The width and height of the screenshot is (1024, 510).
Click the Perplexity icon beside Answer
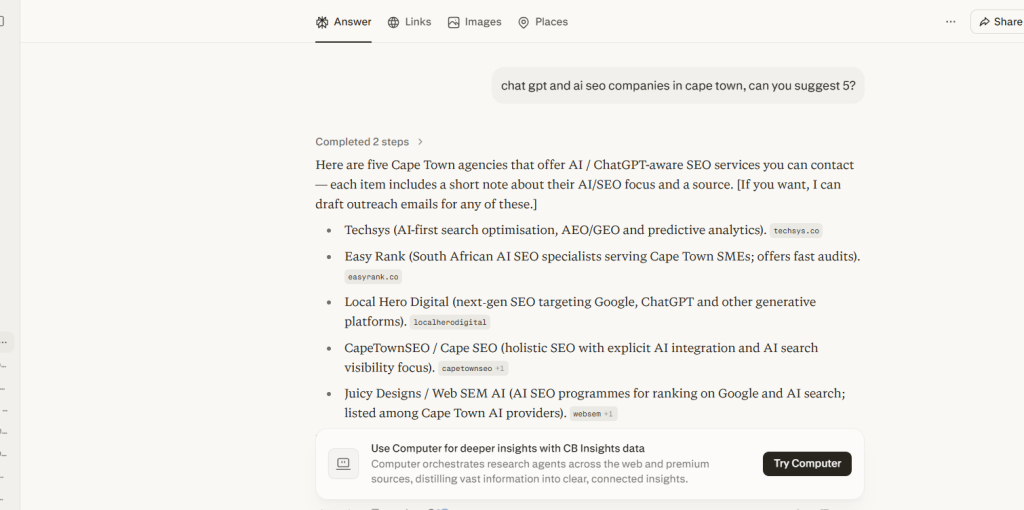322,22
